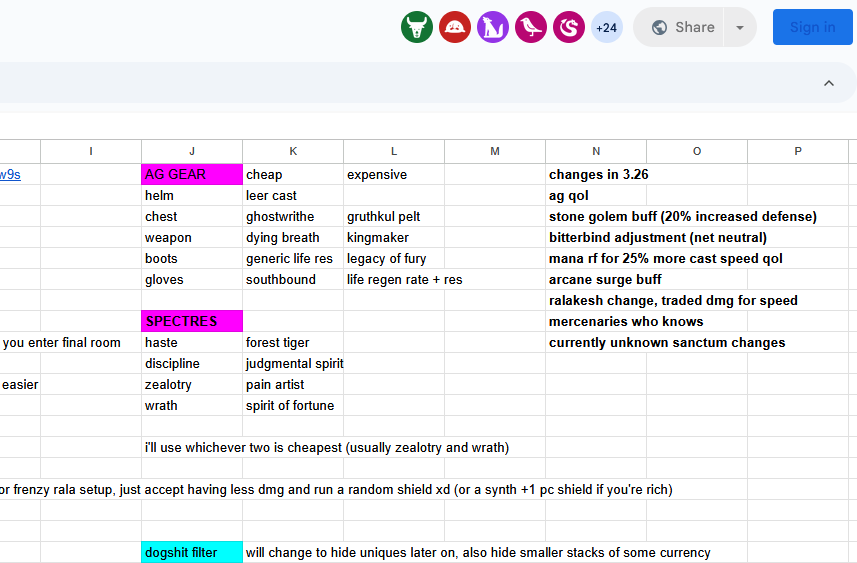
Task: Select the cheapest two spectres note cell
Action: (x=327, y=448)
